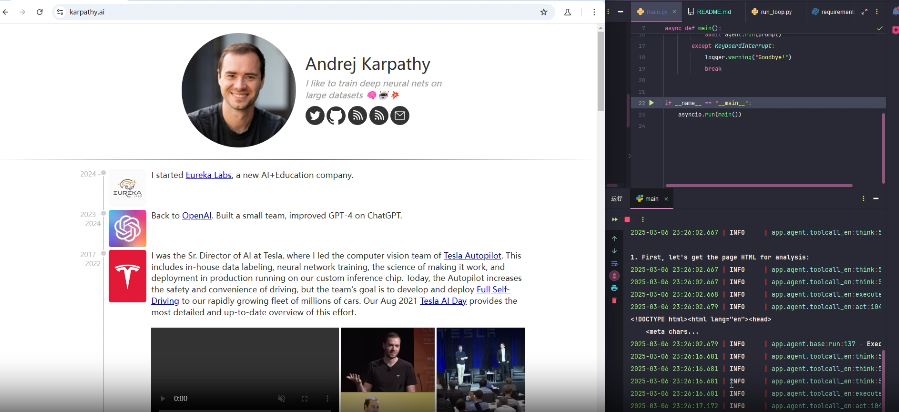Click the rerun icon in run toolbar
This screenshot has width=899, height=412.
615,219
